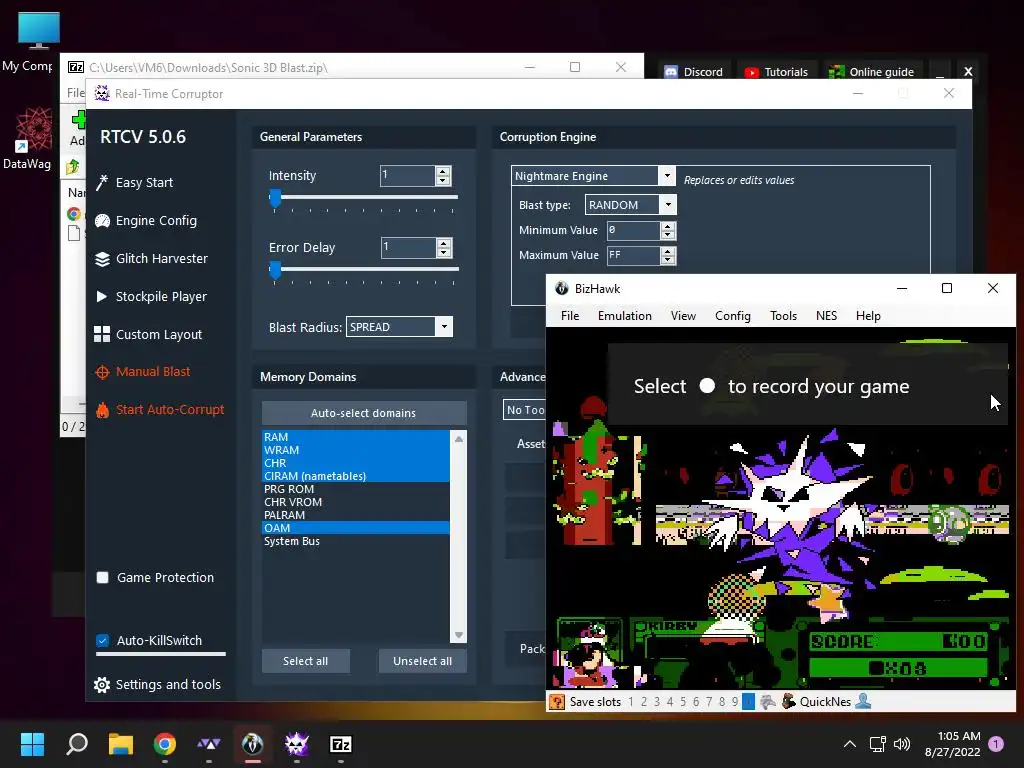Open Windows Start menu

[32, 744]
